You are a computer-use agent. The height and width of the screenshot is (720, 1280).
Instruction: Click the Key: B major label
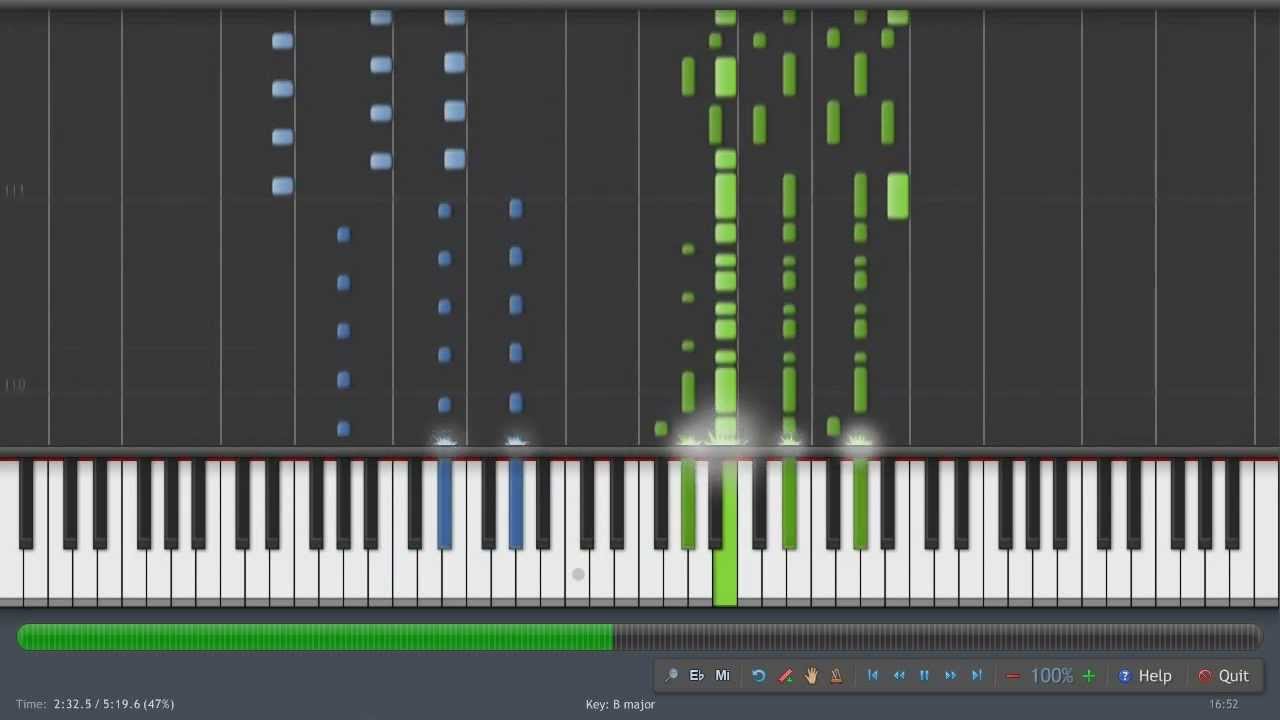click(x=620, y=704)
